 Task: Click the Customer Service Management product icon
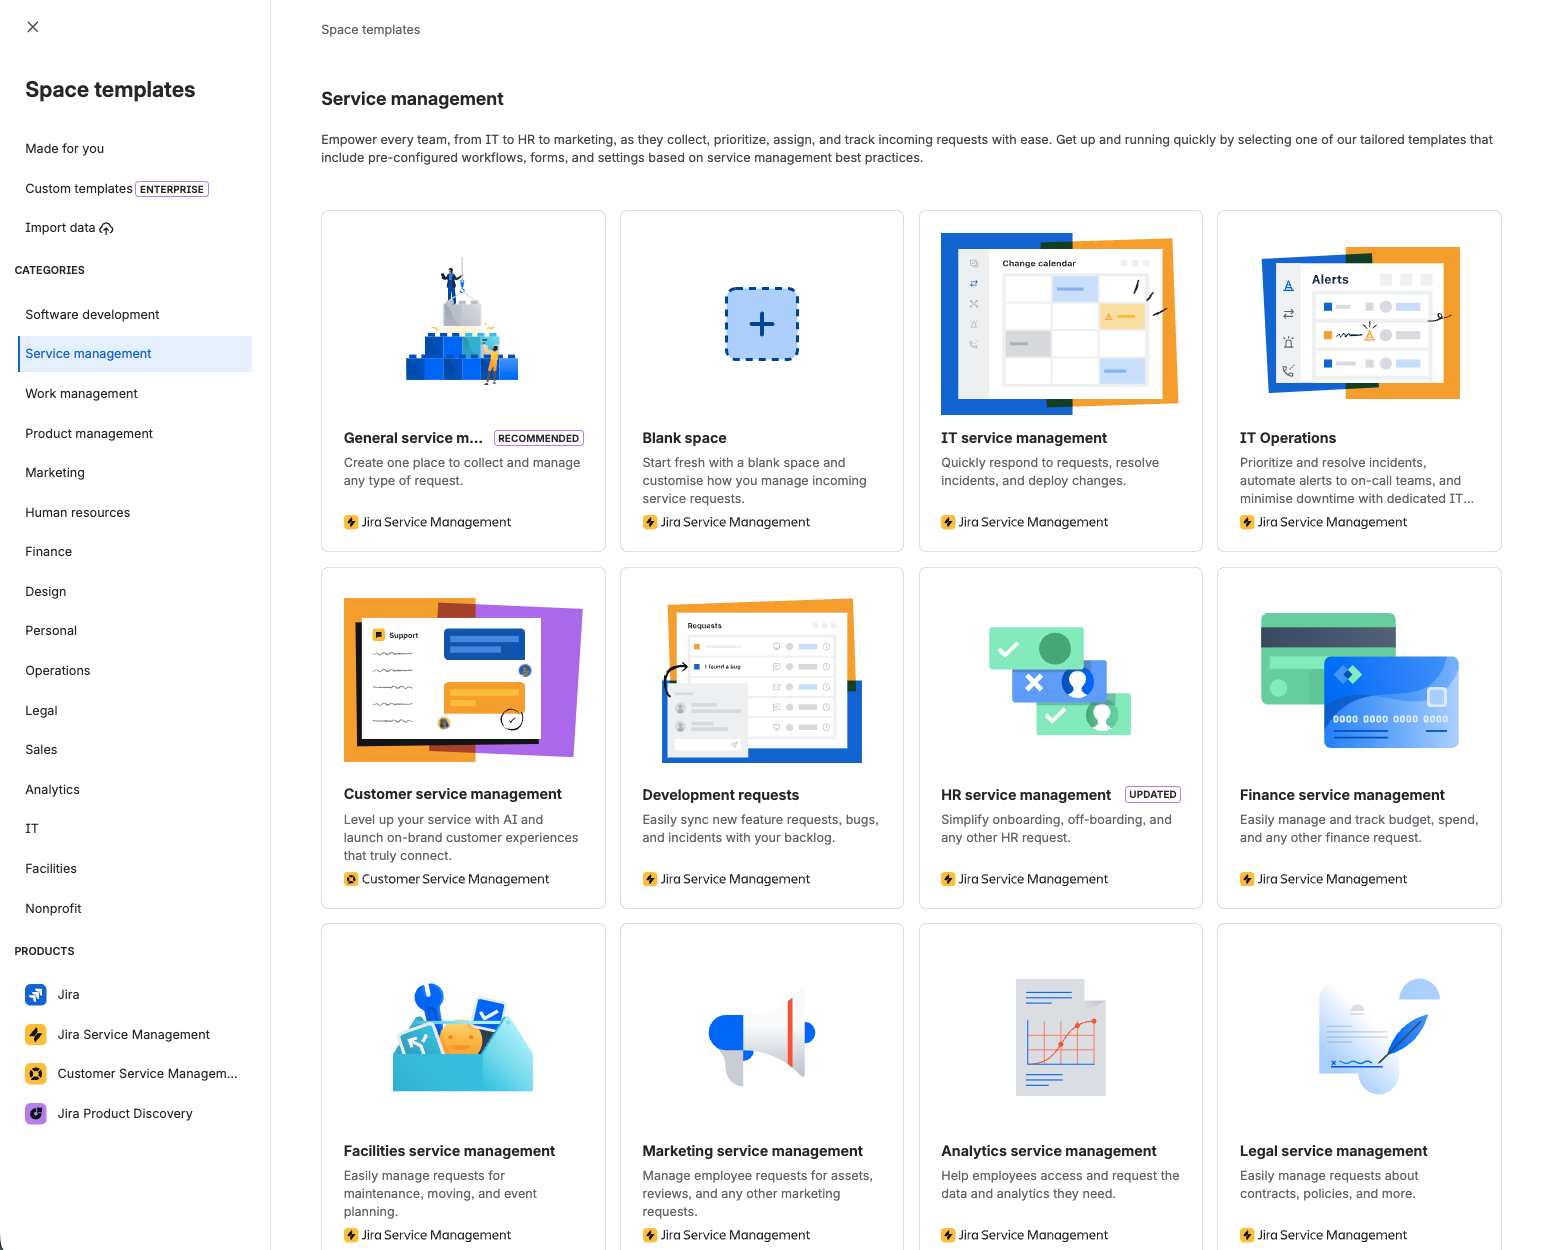click(36, 1073)
